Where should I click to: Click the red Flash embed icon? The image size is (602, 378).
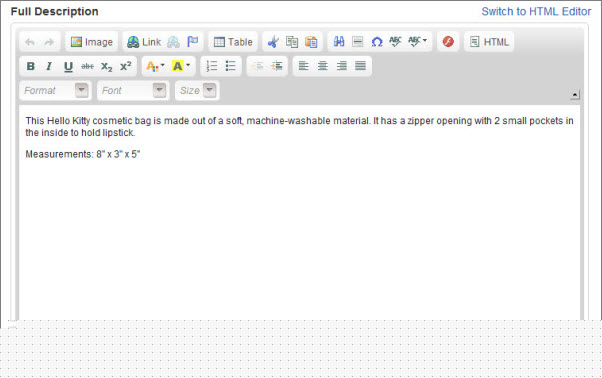[x=448, y=41]
